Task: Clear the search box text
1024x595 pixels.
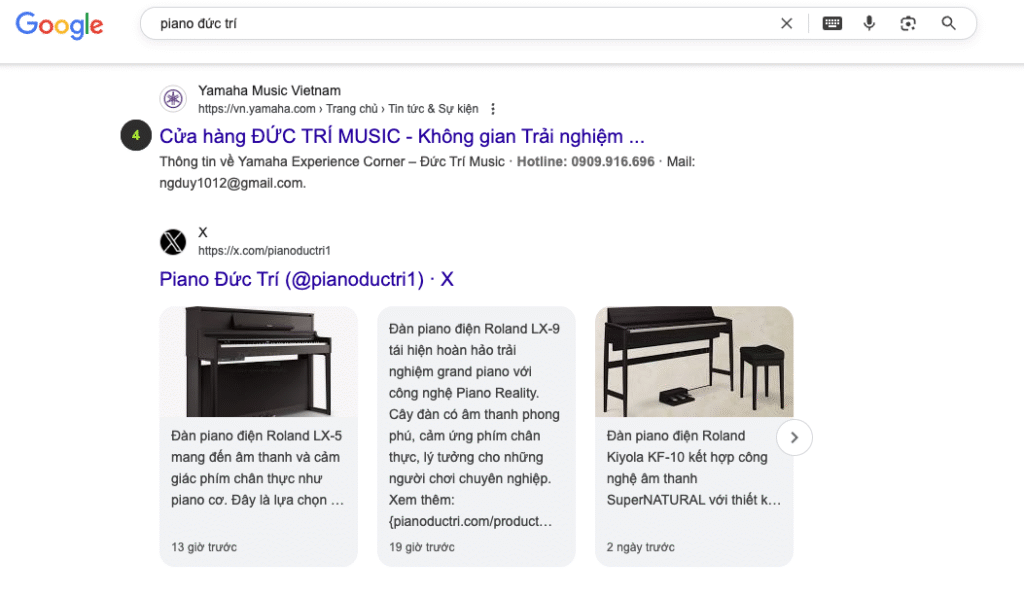Action: pyautogui.click(x=786, y=24)
